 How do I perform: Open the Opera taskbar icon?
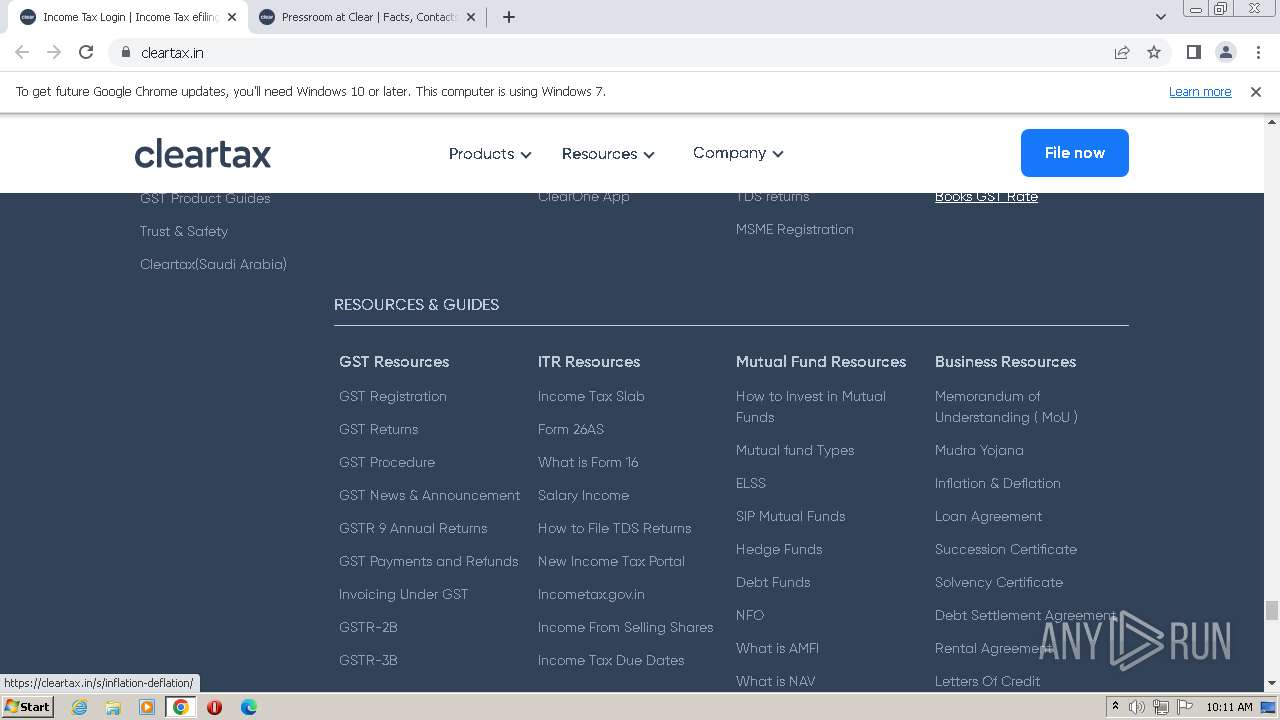pyautogui.click(x=214, y=707)
